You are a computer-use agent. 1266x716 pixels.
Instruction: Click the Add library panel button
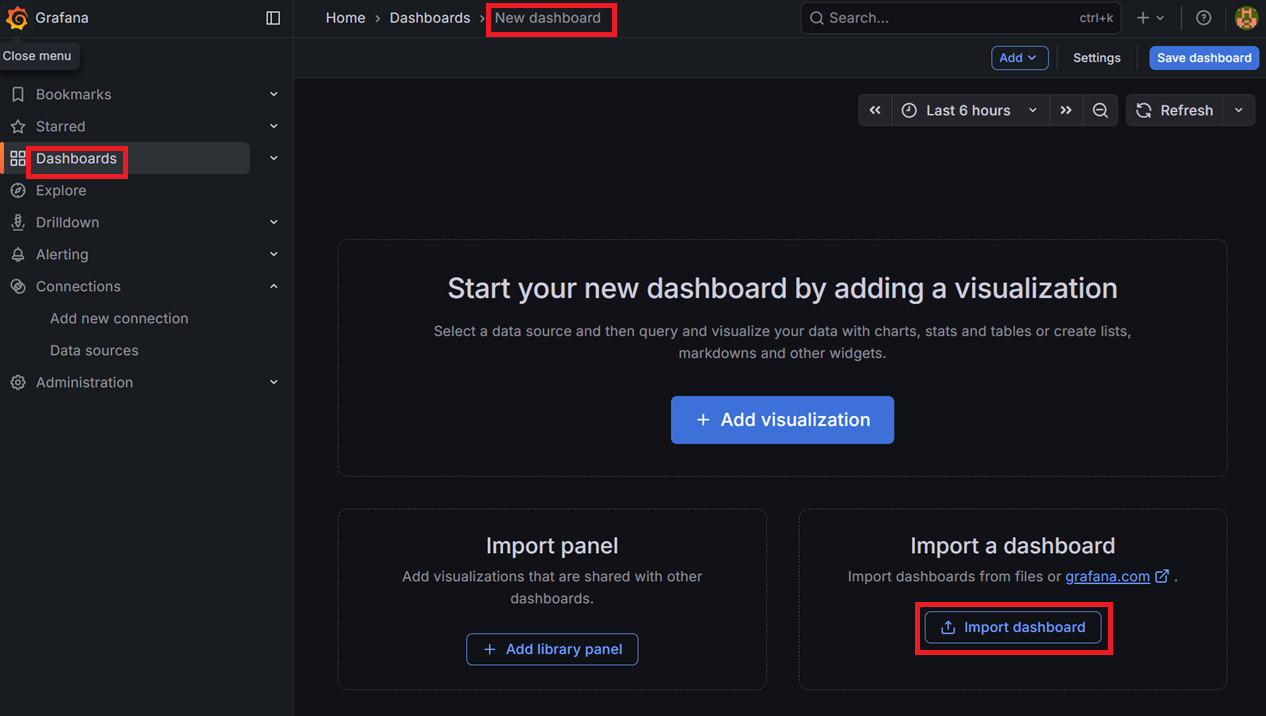click(552, 649)
